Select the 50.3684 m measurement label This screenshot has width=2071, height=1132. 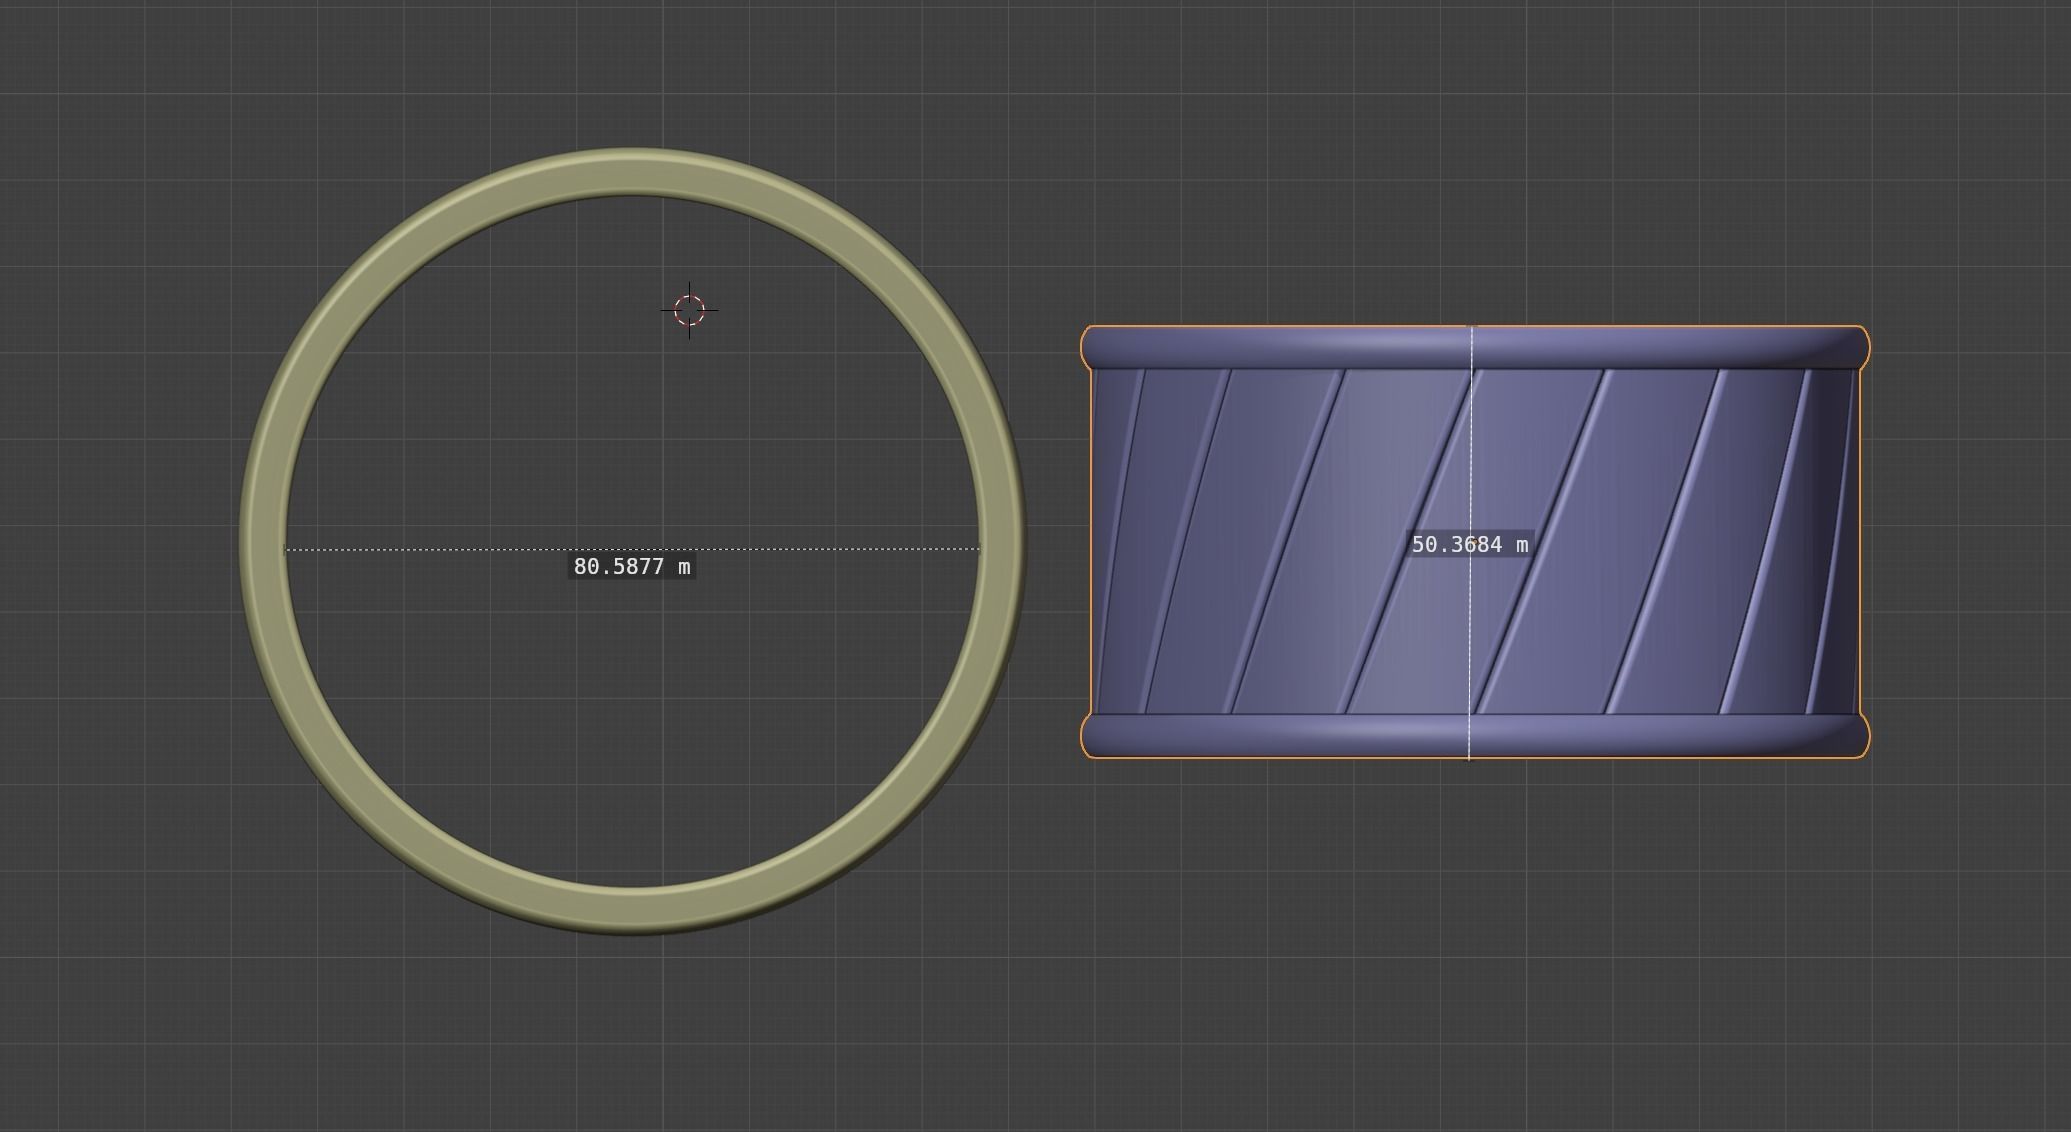point(1469,545)
